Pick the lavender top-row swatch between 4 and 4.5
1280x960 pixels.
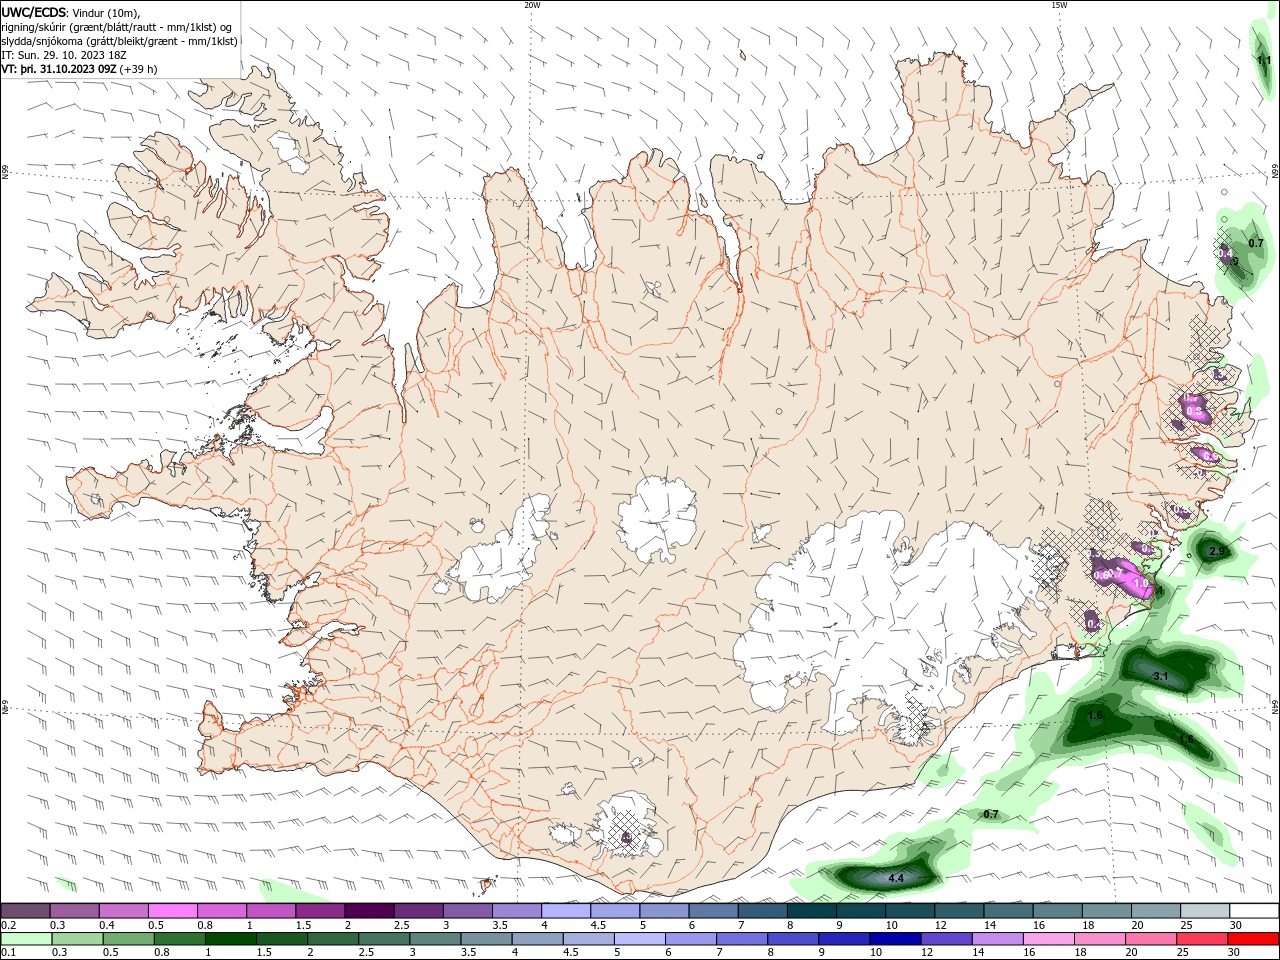566,910
